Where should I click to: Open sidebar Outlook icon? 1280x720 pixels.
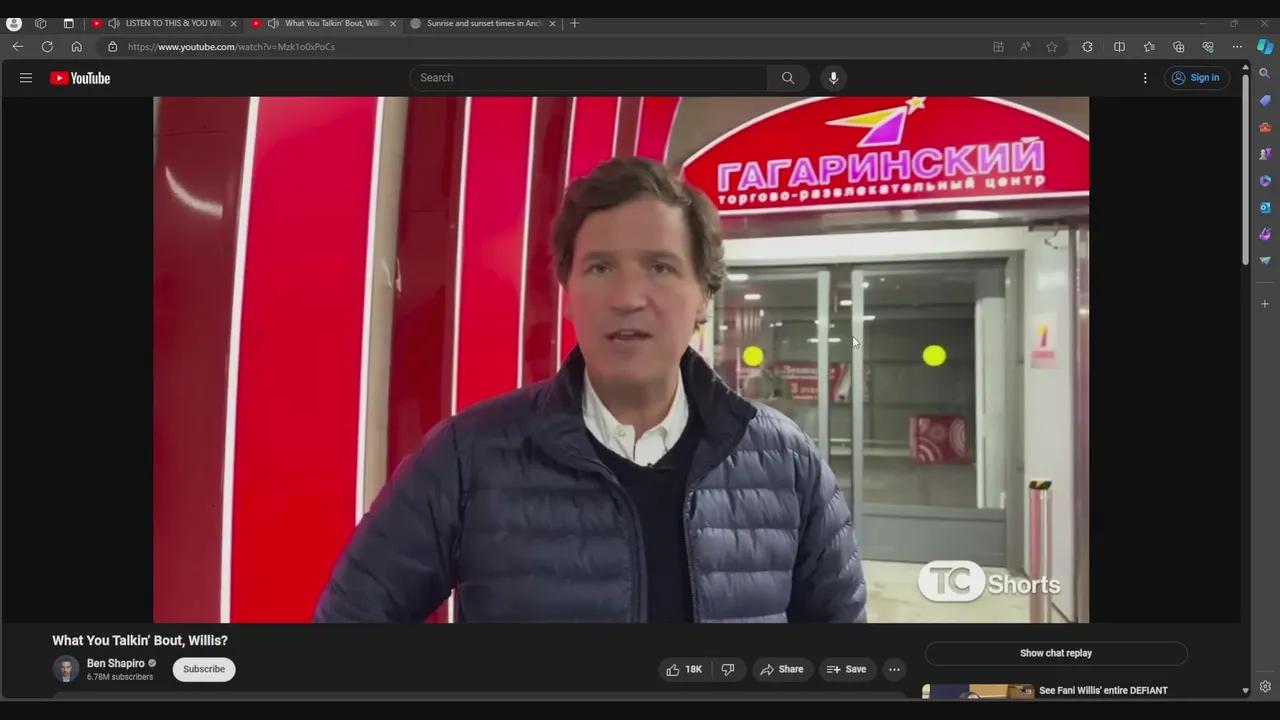click(x=1265, y=208)
